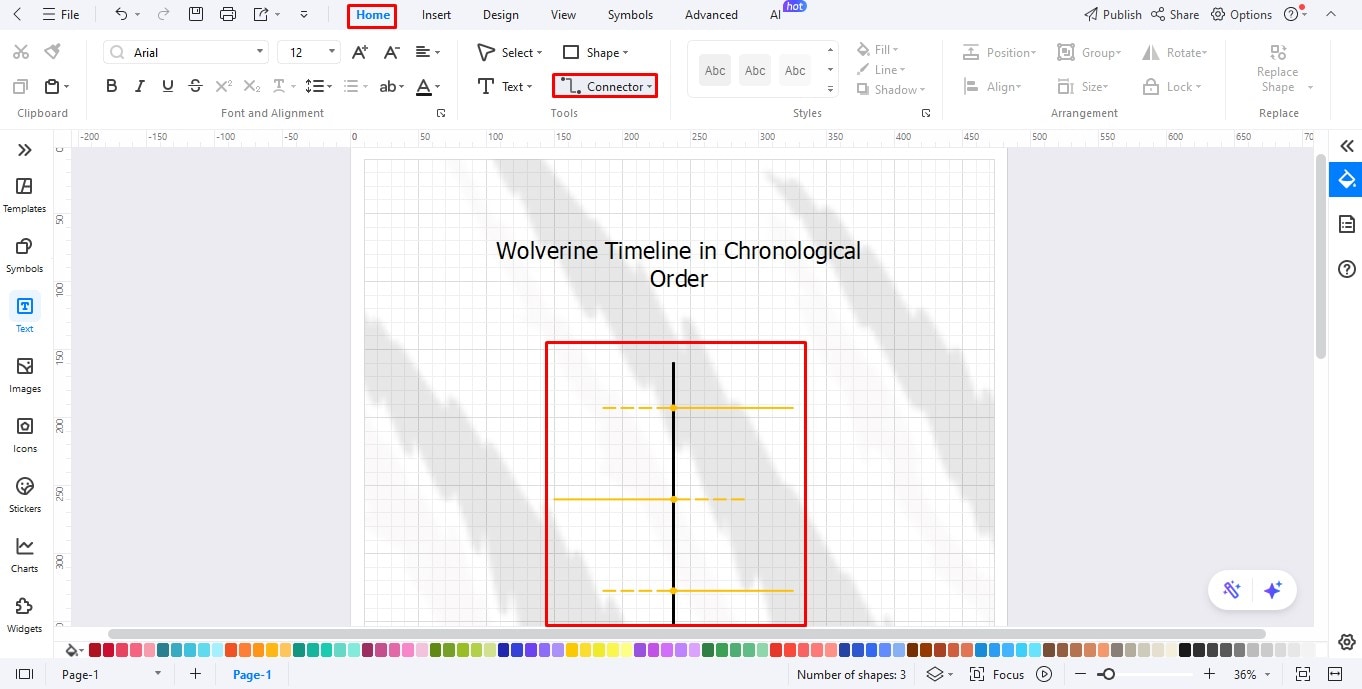This screenshot has height=689, width=1362.
Task: Click the Wolverine Timeline title text
Action: tap(678, 264)
